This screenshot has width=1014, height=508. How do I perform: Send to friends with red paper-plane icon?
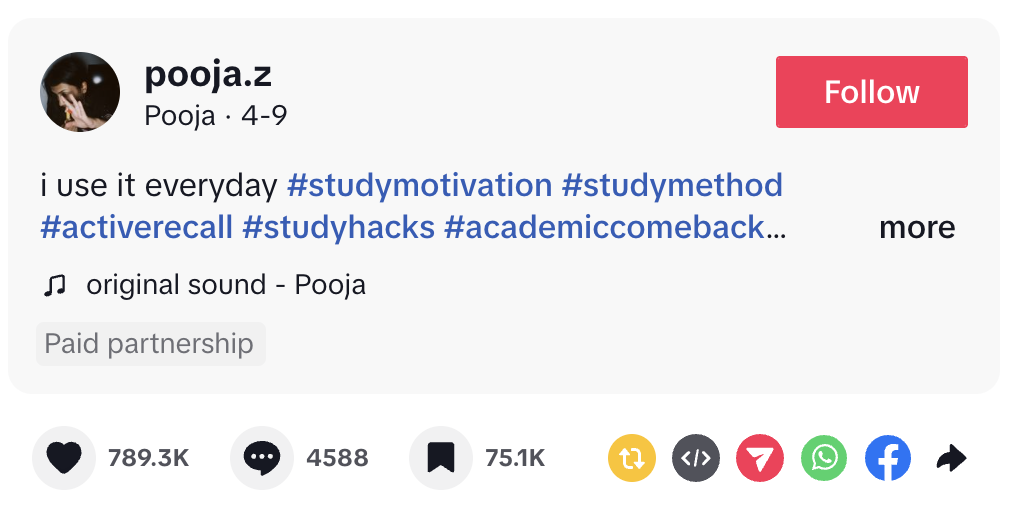click(760, 459)
